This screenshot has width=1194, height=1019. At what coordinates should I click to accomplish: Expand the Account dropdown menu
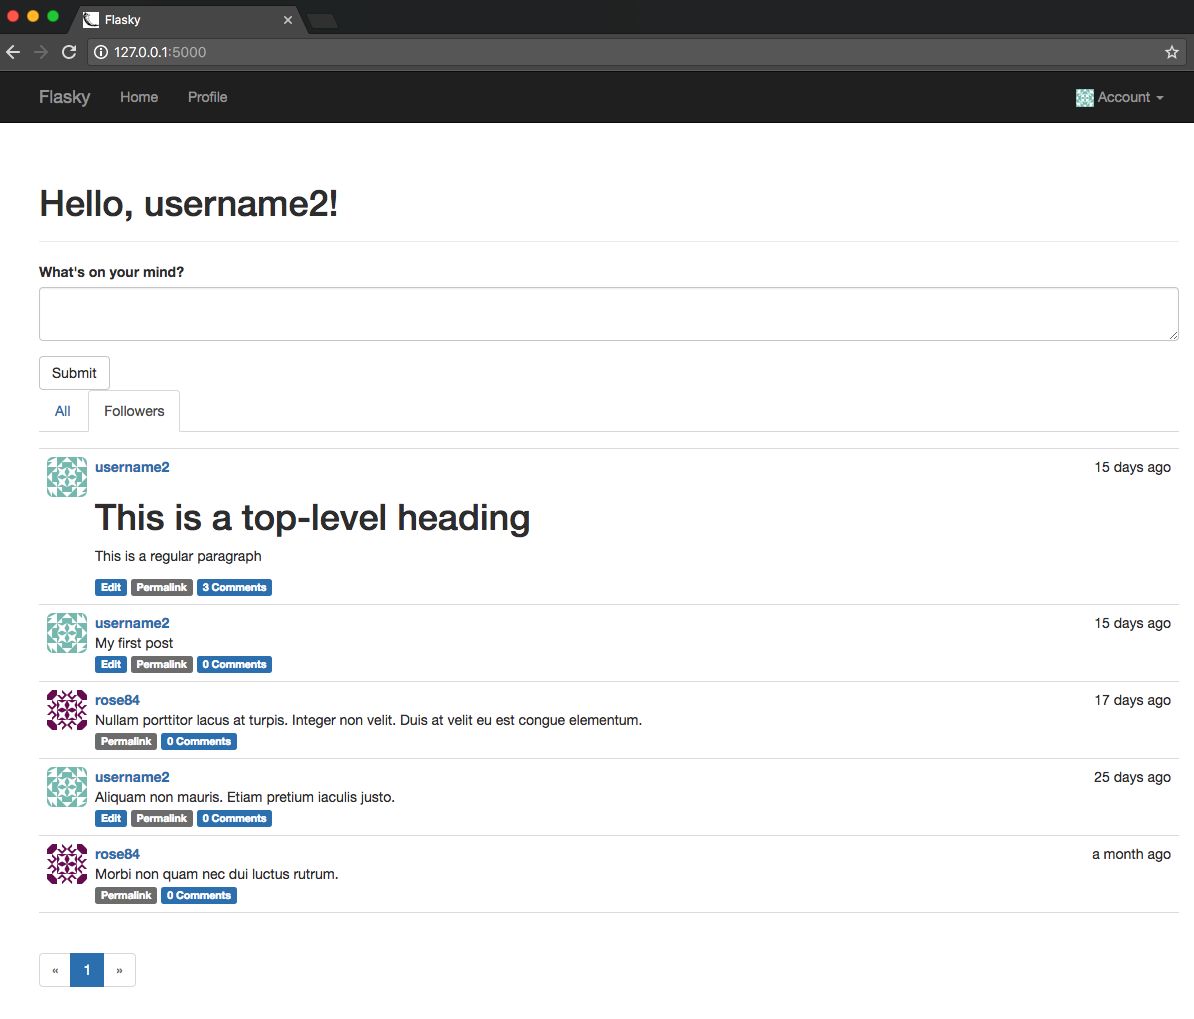(x=1120, y=97)
